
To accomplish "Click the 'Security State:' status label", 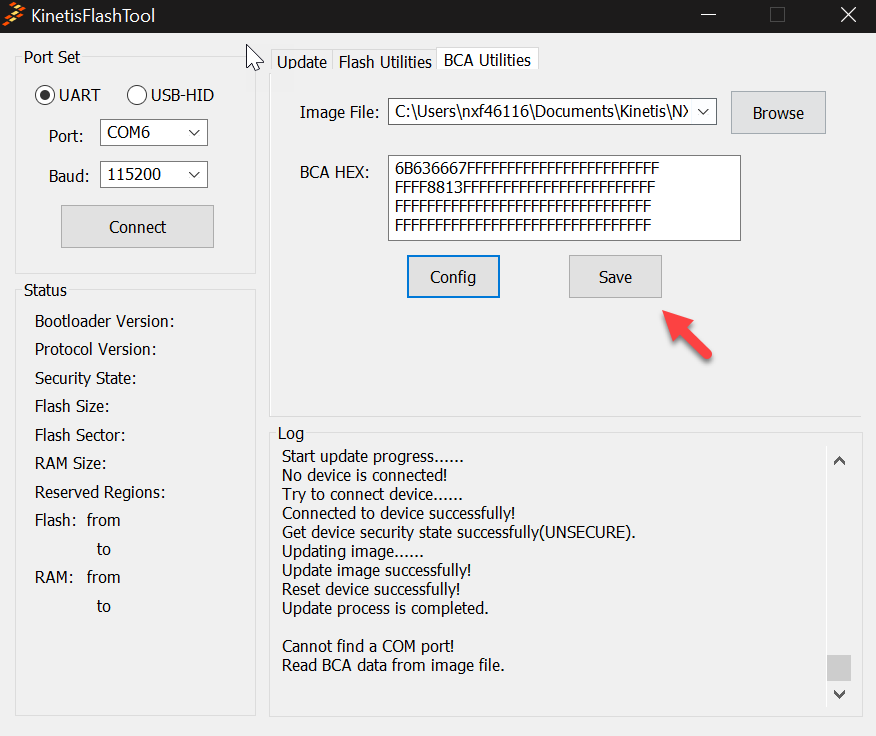I will coord(85,378).
